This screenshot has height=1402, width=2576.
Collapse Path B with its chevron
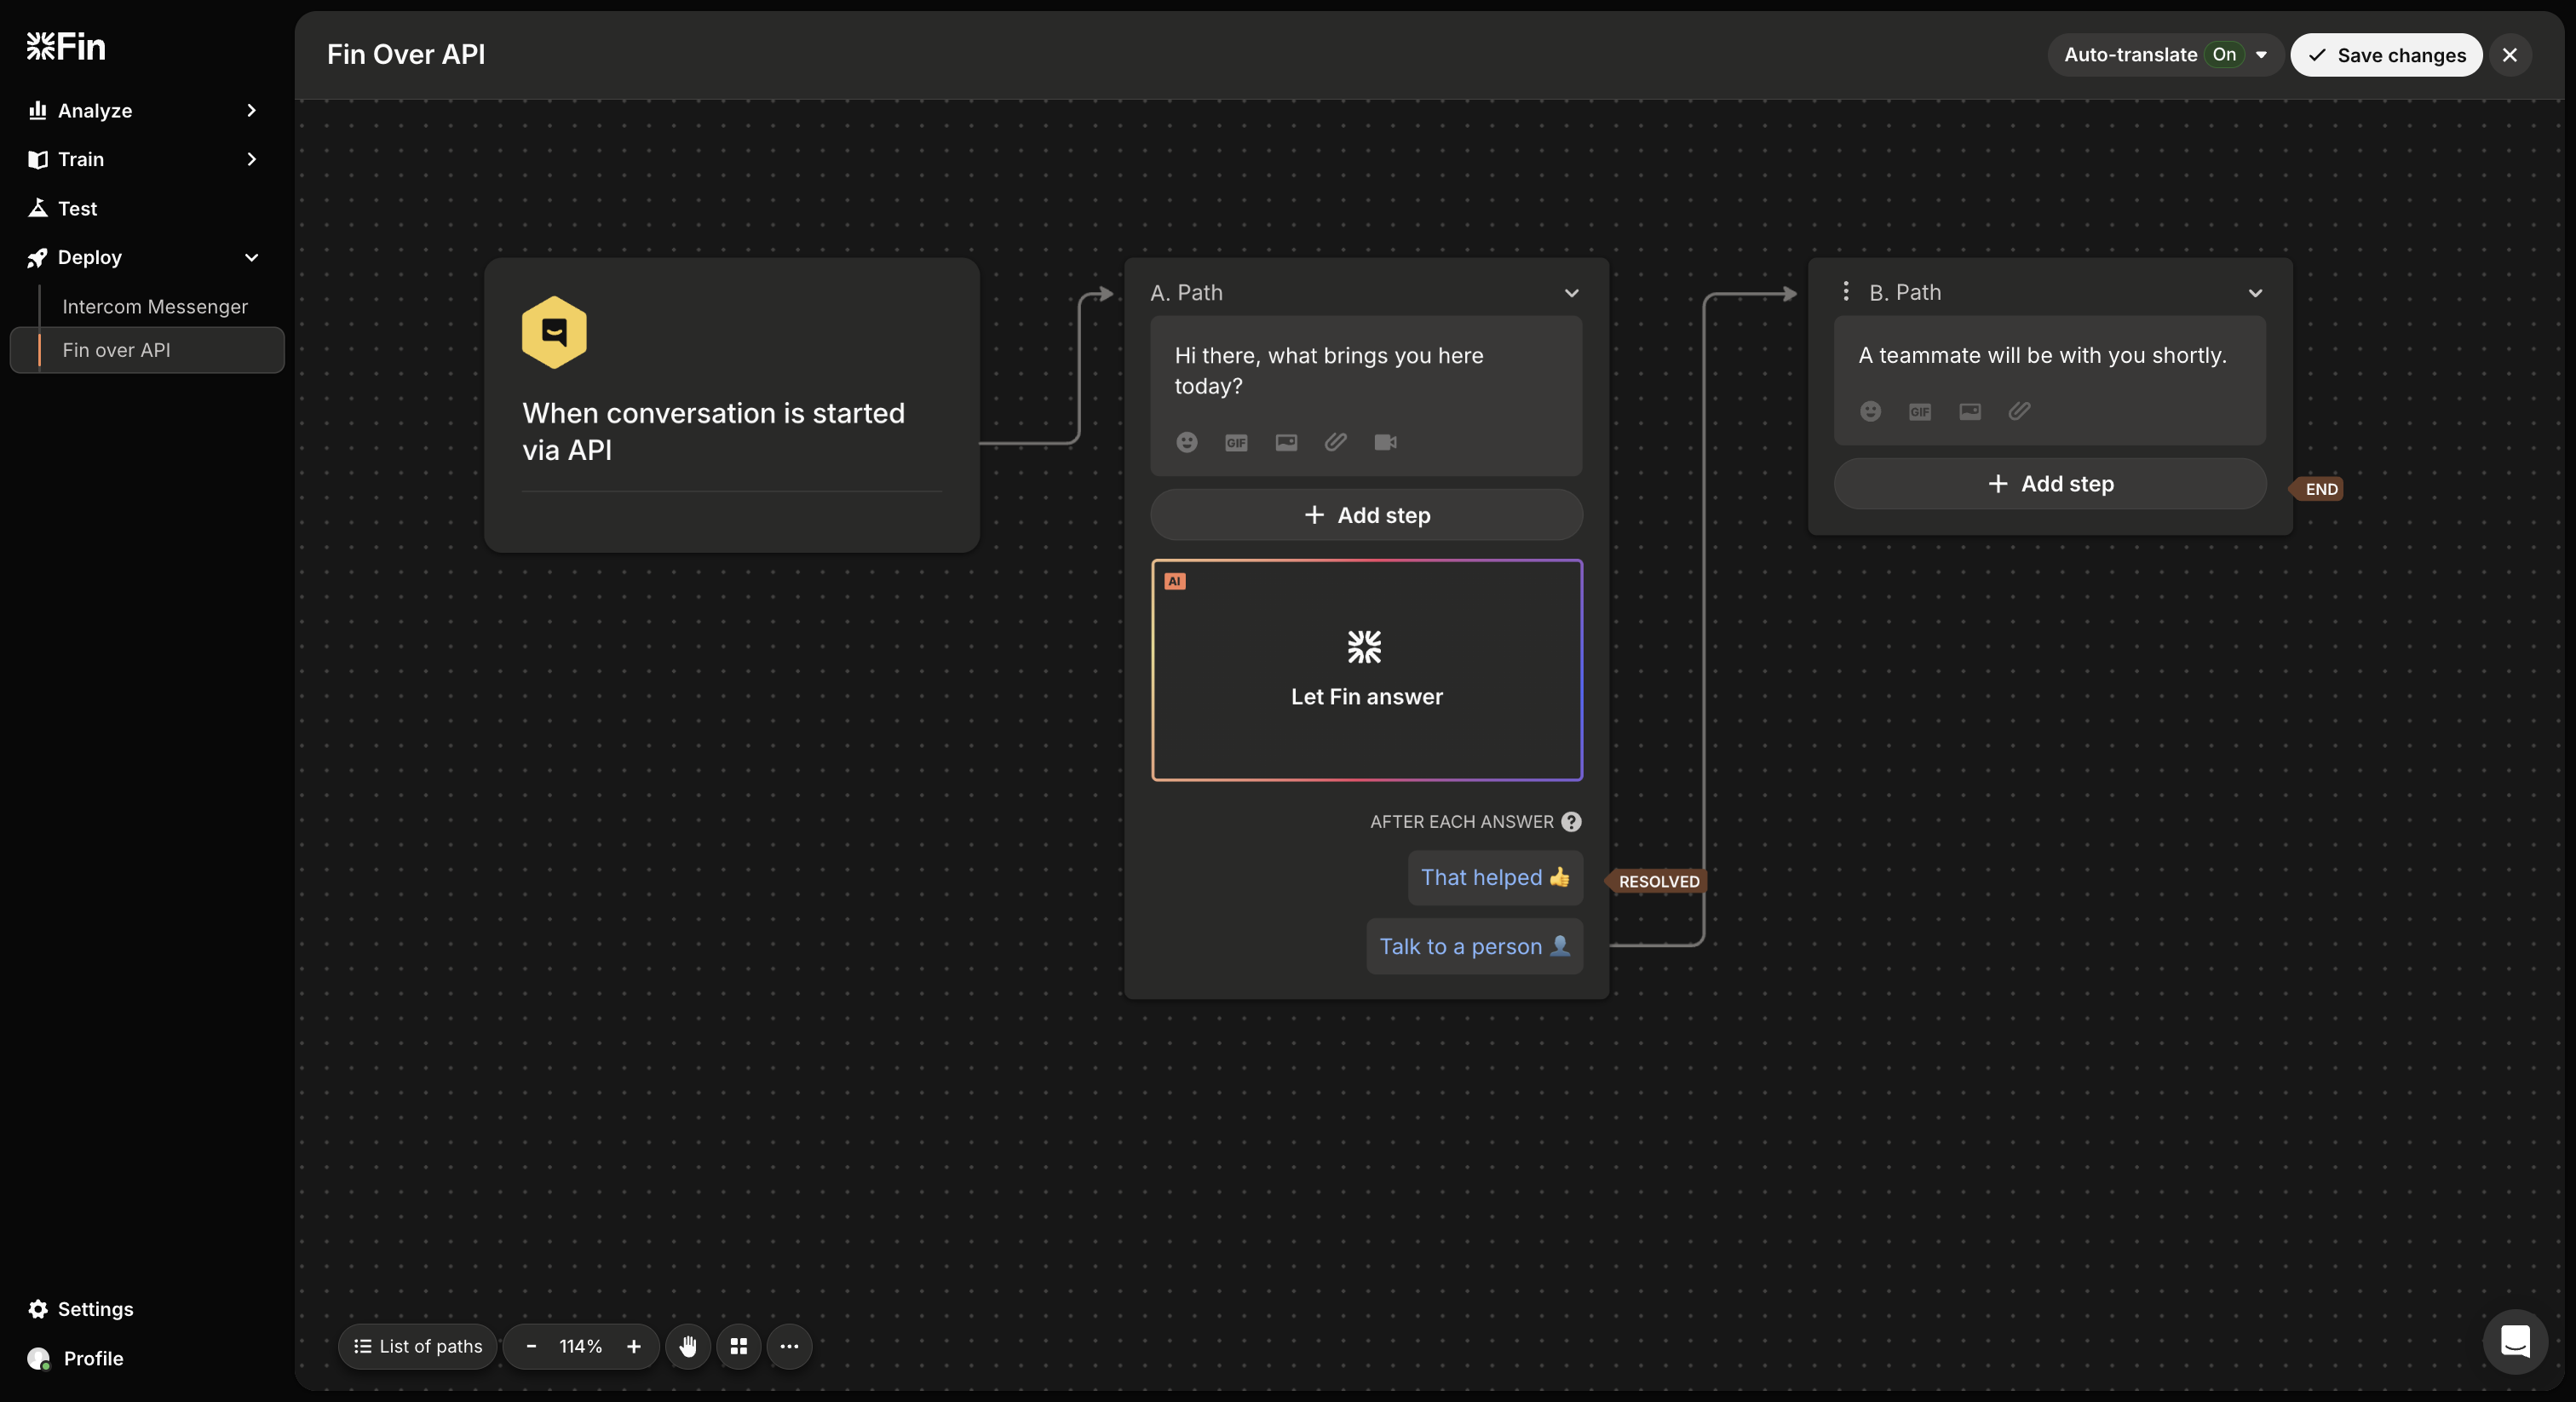point(2256,293)
